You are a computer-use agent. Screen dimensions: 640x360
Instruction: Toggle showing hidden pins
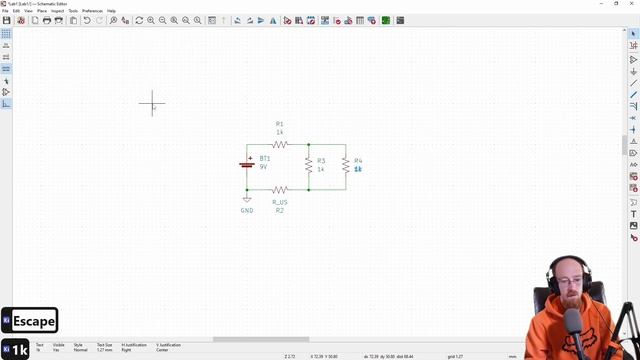pos(6,92)
